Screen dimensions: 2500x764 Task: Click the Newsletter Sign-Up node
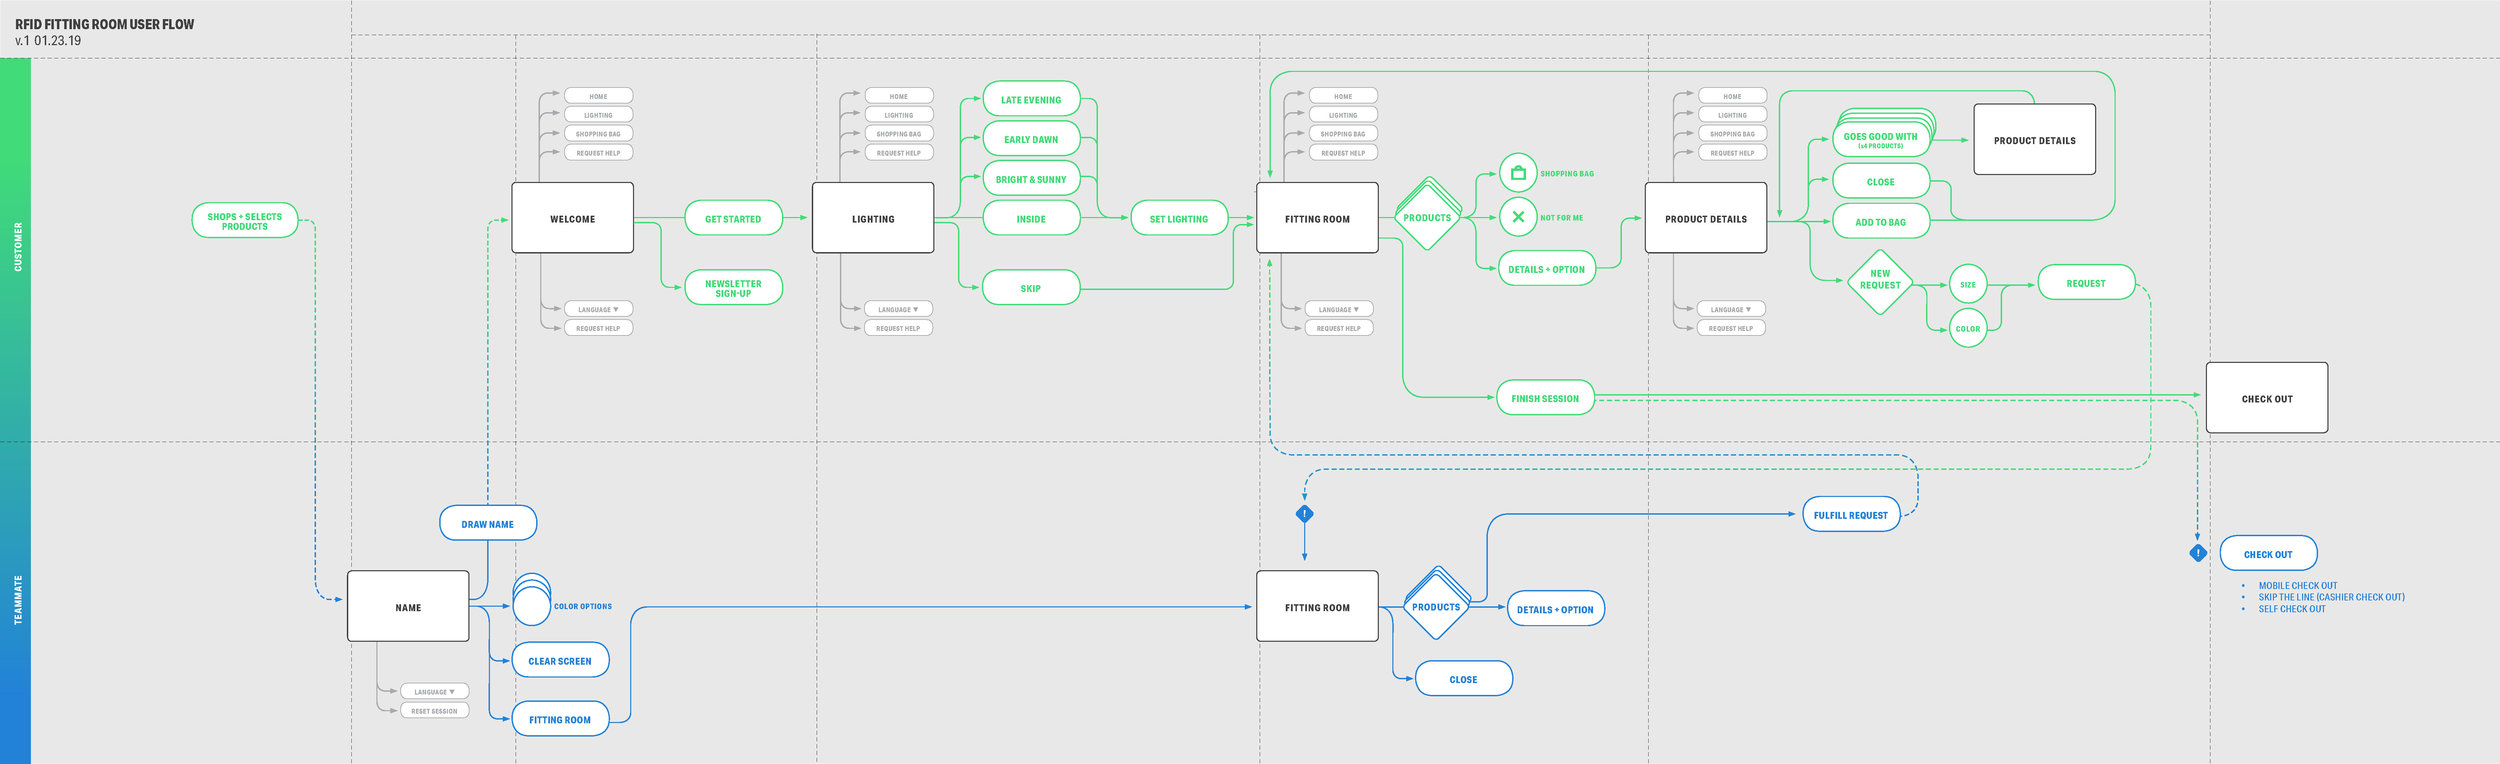(x=733, y=288)
